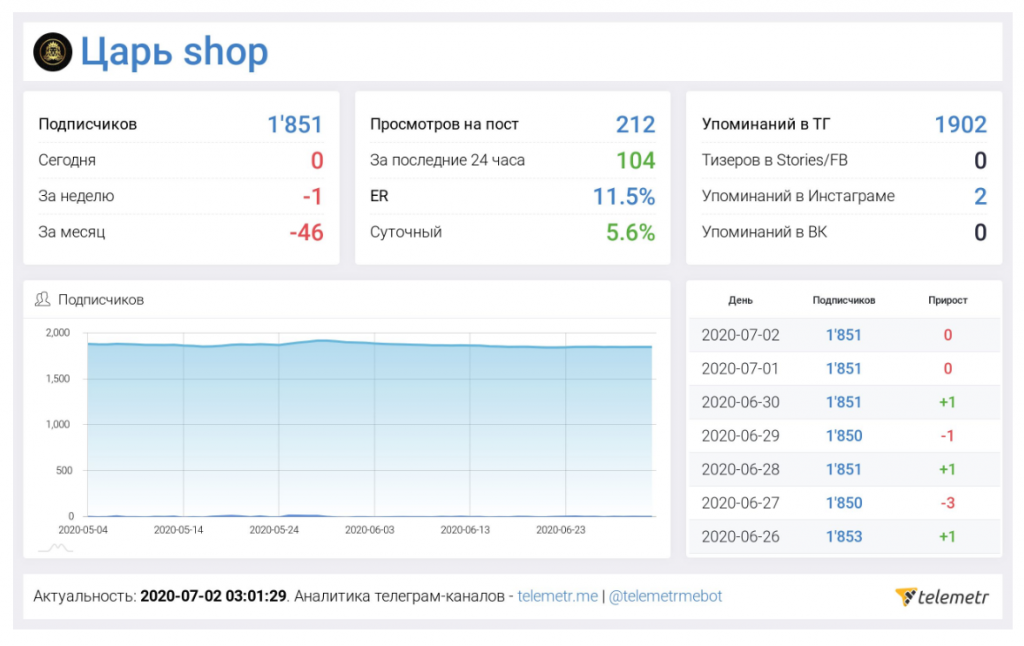Click the Просмотров на пост value 212
The width and height of the screenshot is (1024, 646).
pyautogui.click(x=635, y=125)
